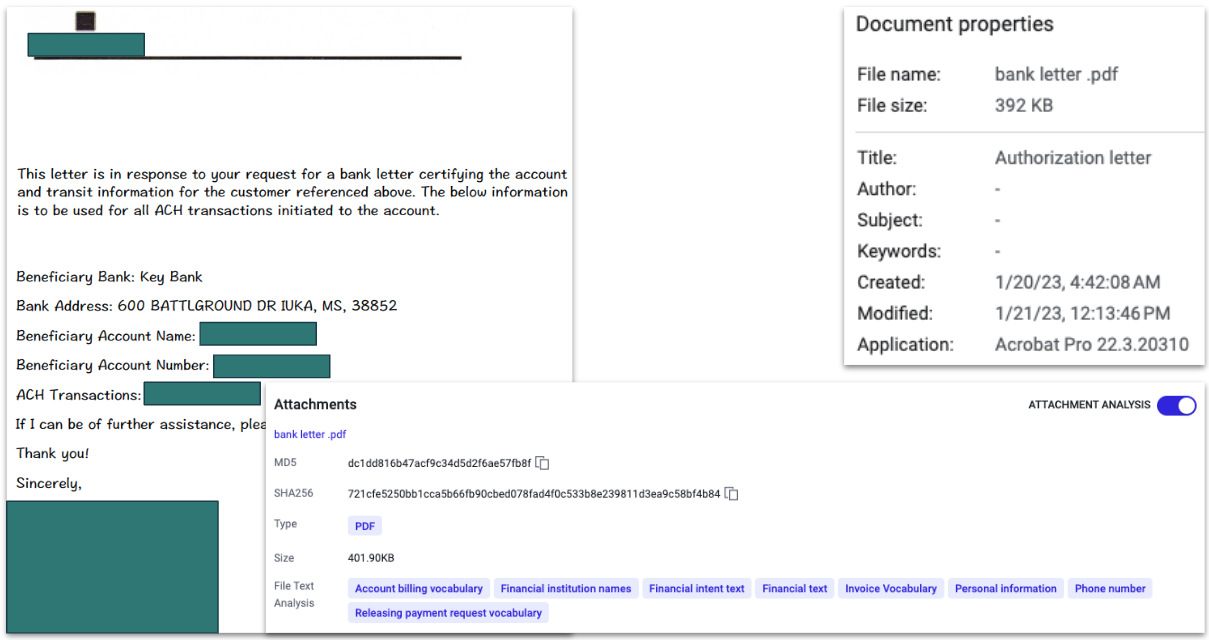
Task: Copy the SHA256 hash value
Action: click(731, 494)
